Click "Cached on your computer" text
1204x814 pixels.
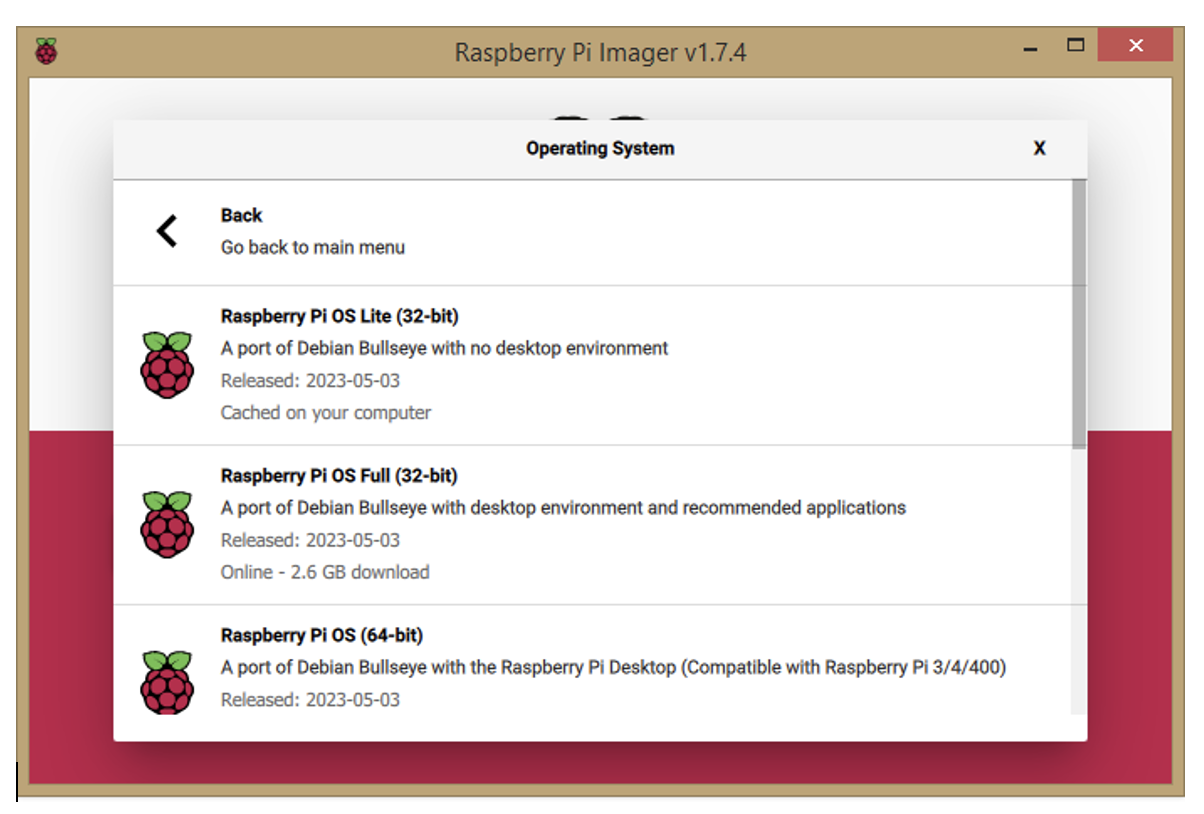326,413
